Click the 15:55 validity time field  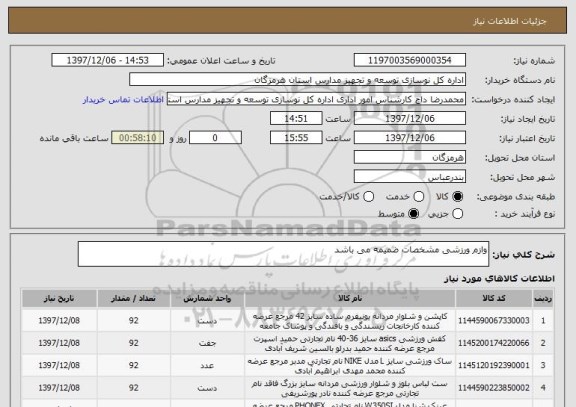[296, 138]
